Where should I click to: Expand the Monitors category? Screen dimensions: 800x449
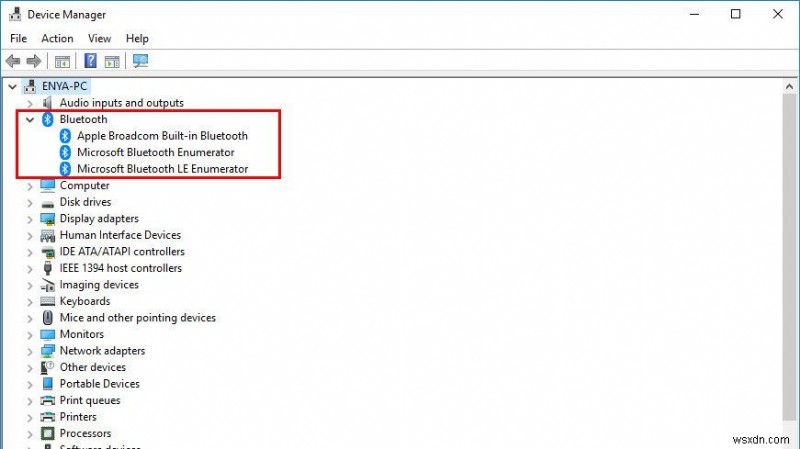point(30,335)
